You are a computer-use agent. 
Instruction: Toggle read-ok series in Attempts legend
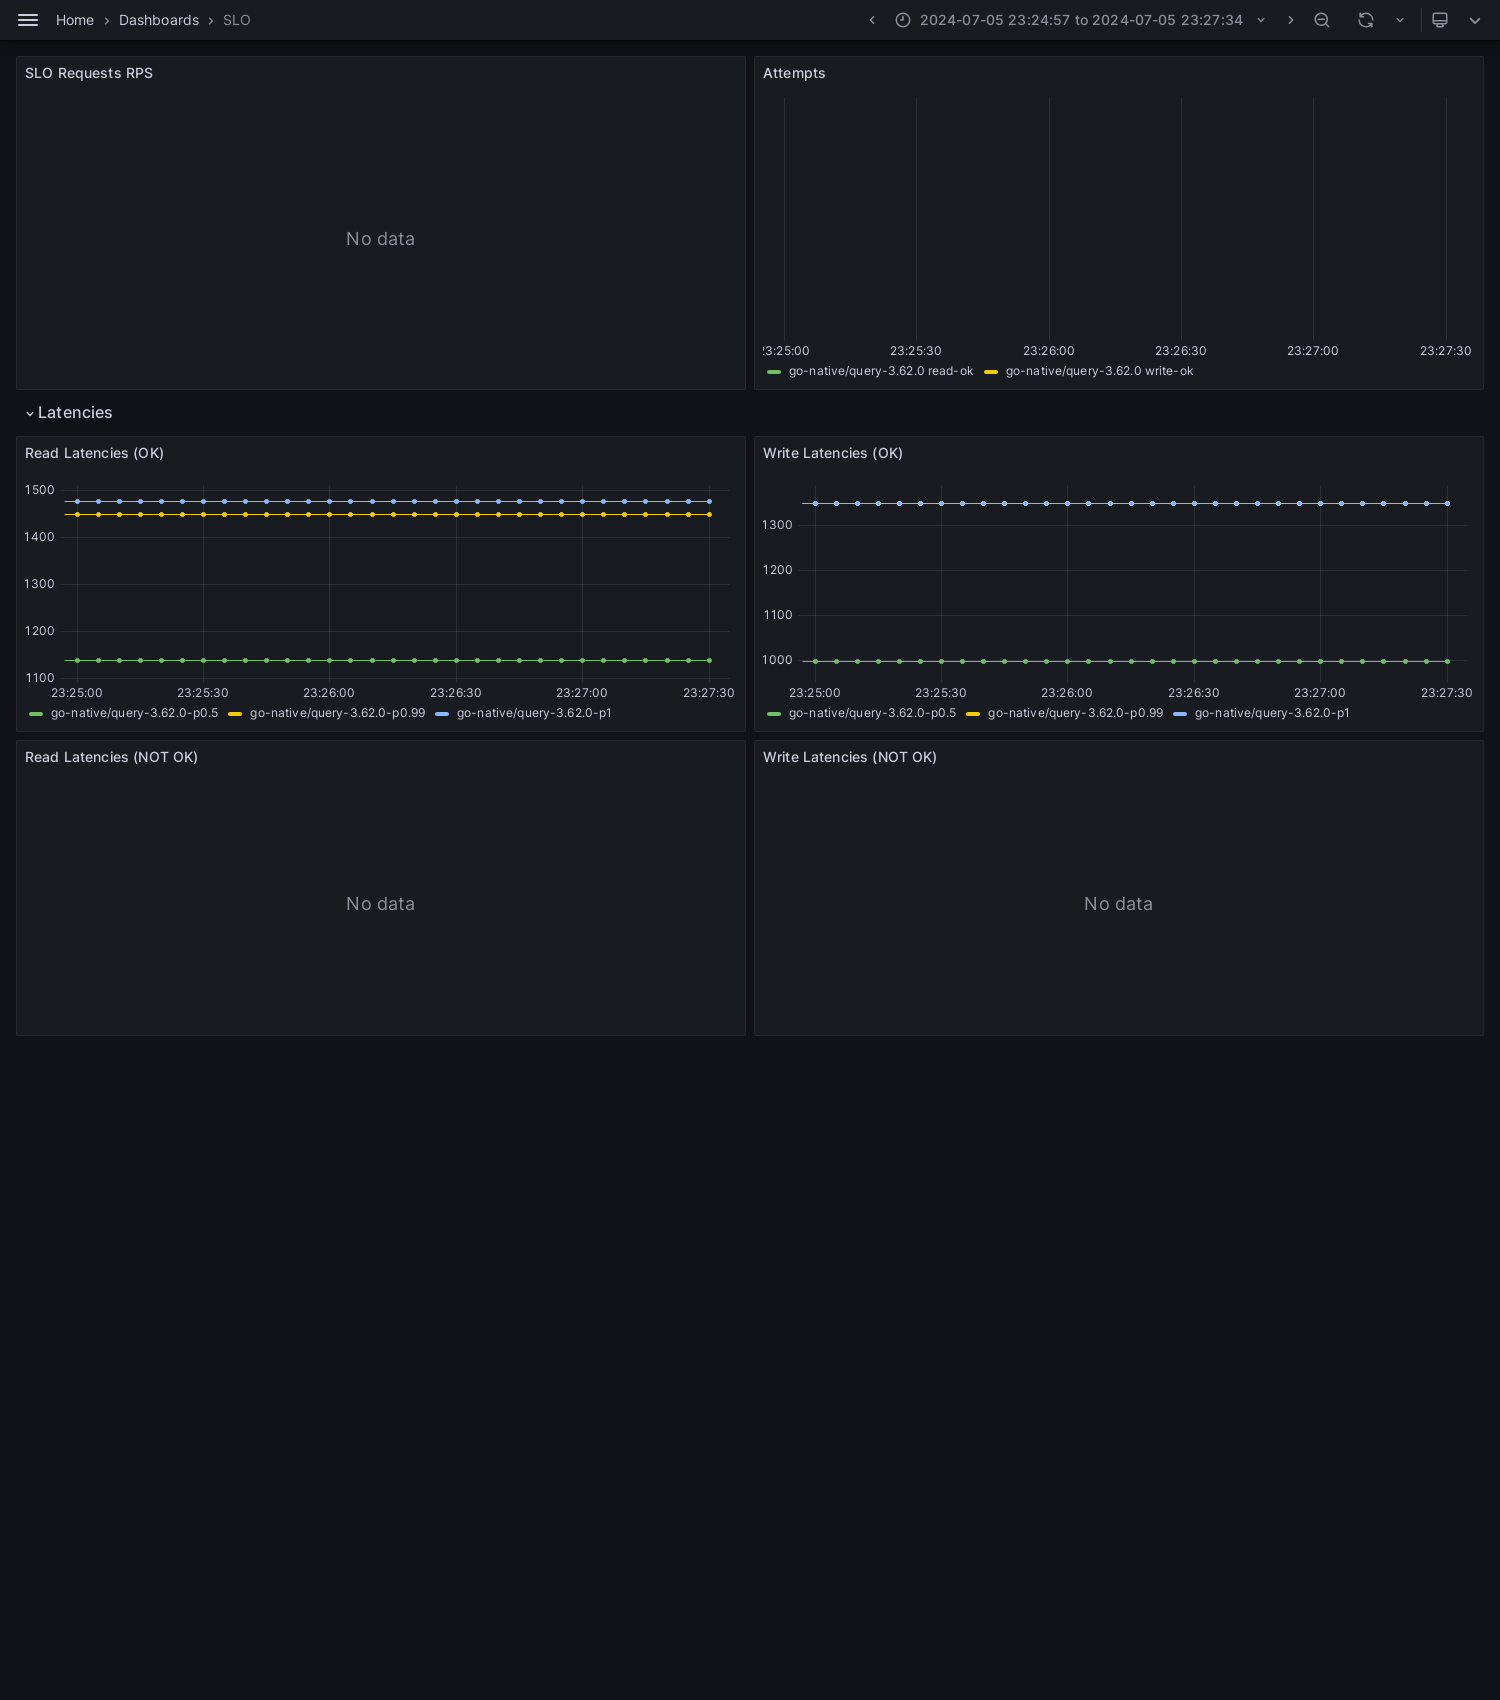(881, 371)
